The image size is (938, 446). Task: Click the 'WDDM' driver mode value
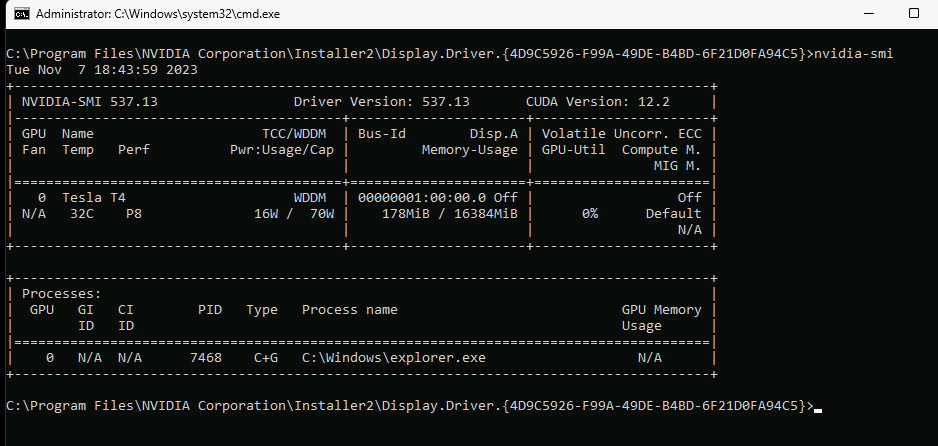point(310,197)
